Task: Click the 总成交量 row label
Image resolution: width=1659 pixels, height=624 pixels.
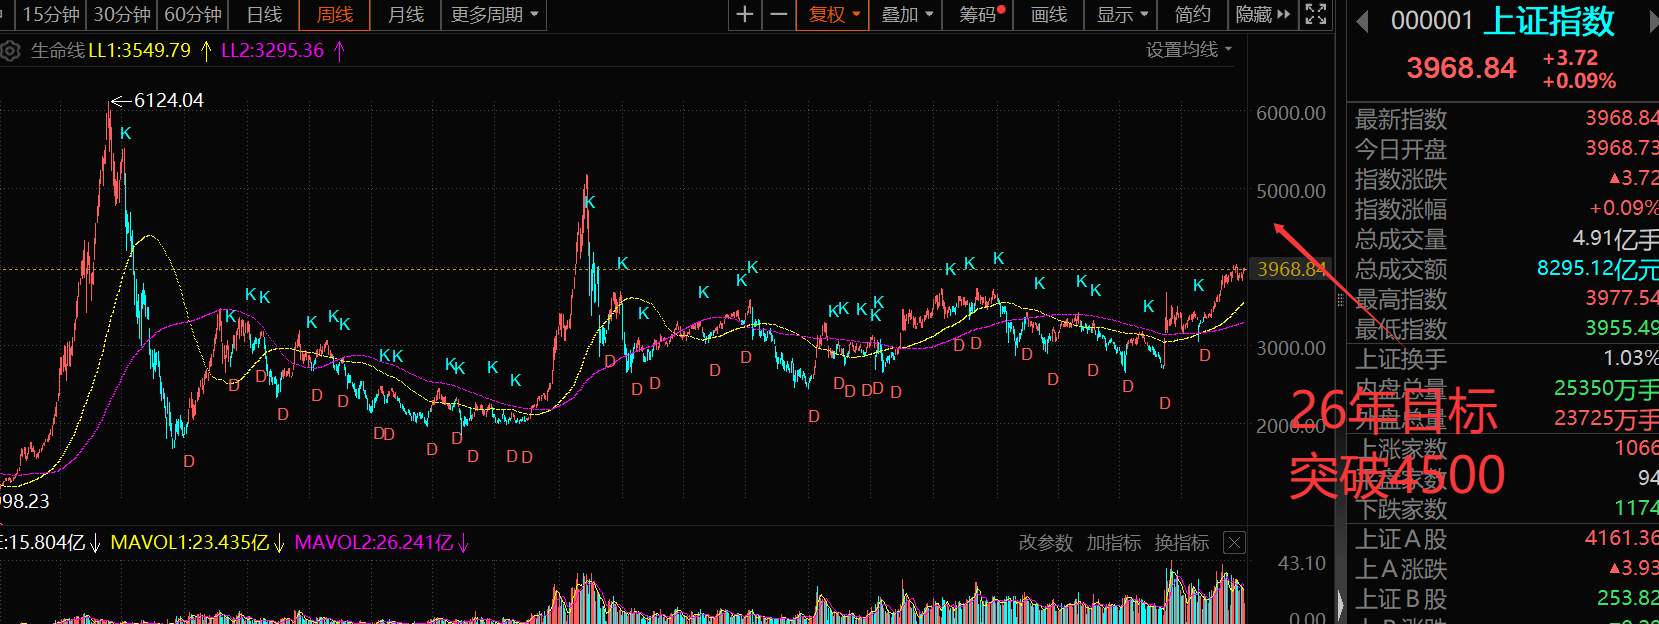Action: coord(1400,239)
